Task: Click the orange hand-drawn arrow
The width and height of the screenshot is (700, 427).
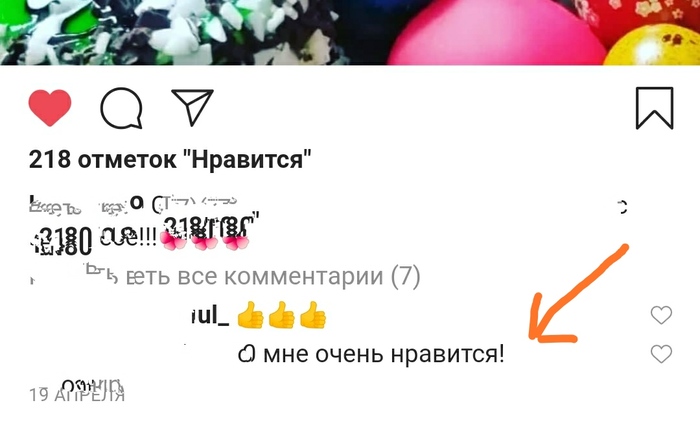Action: coord(579,294)
